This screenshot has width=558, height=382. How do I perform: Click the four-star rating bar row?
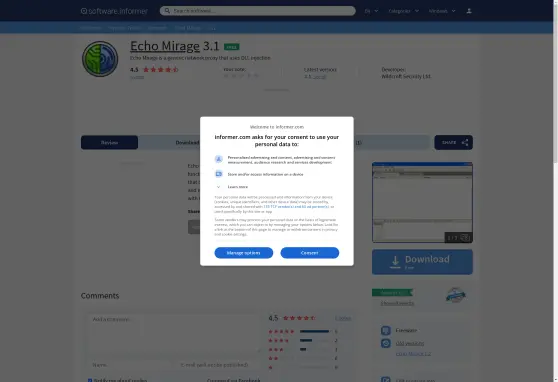[x=303, y=340]
